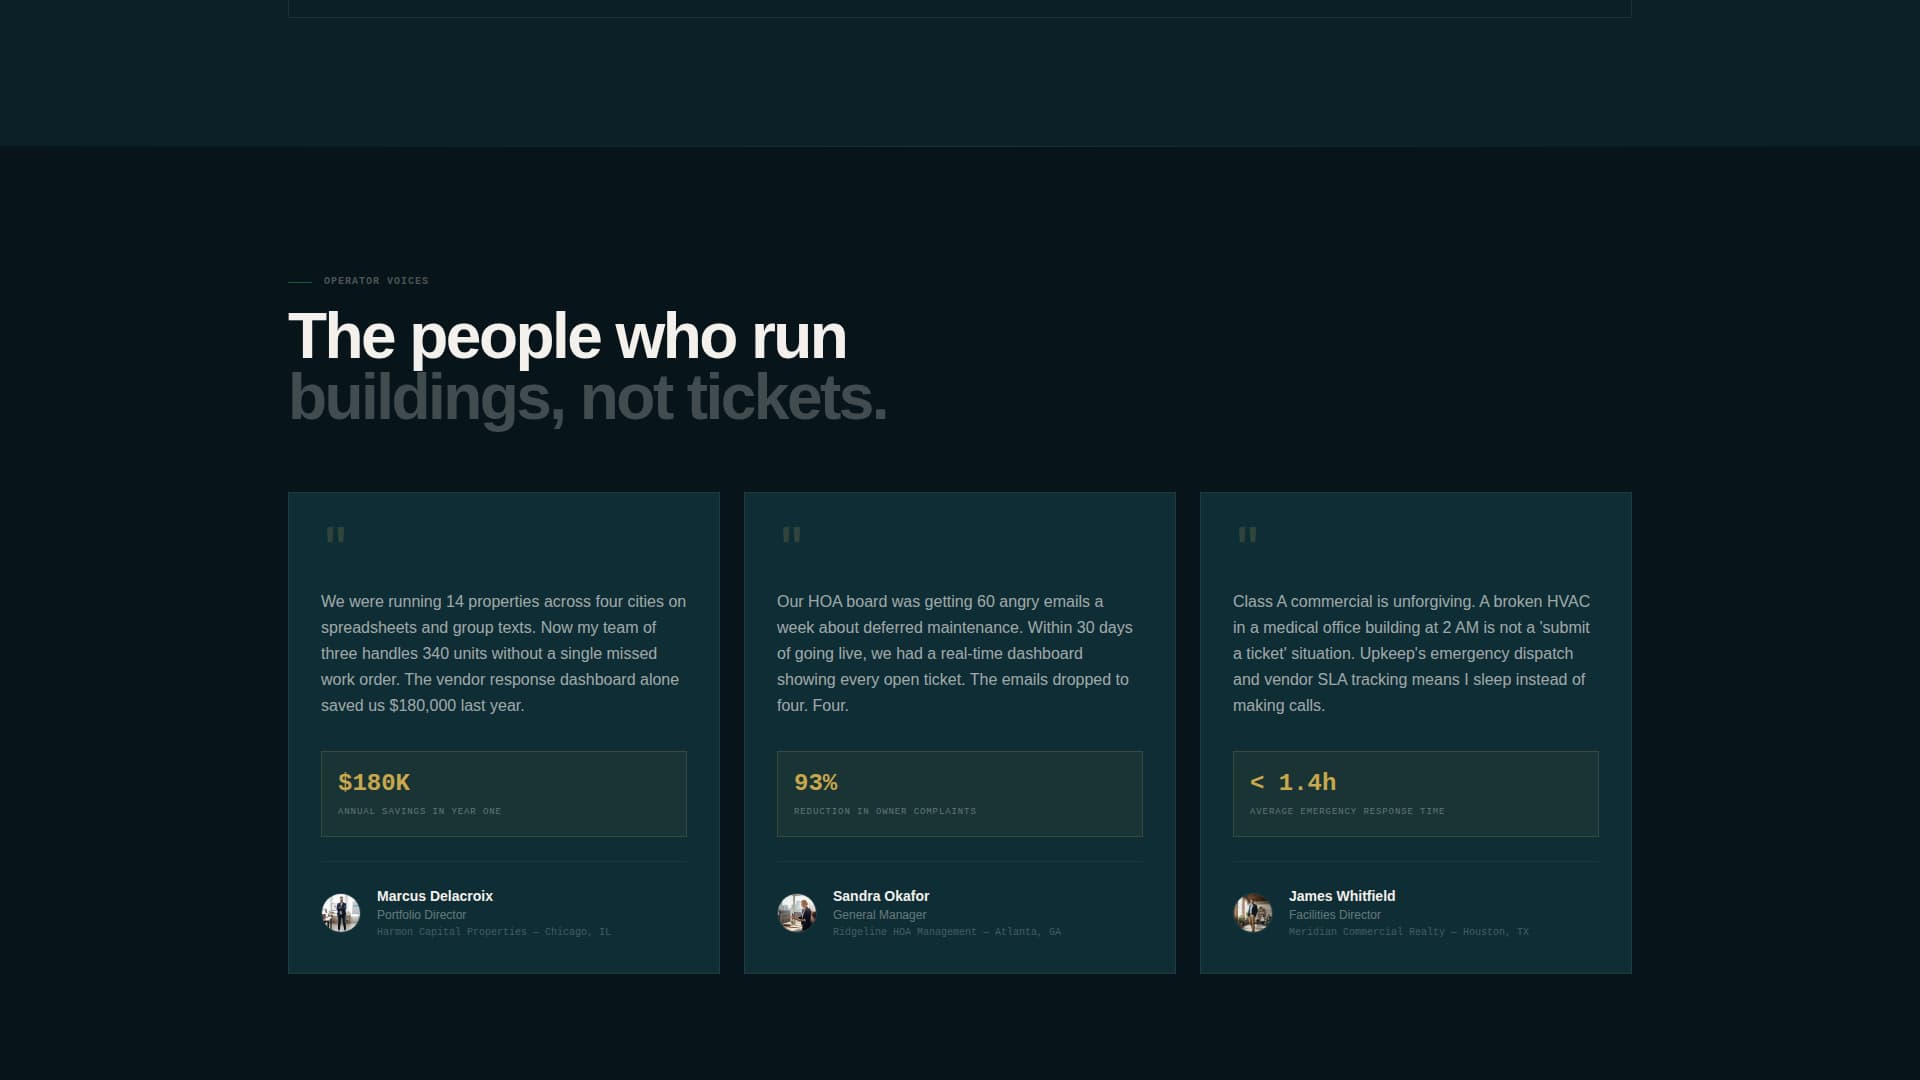
Task: Click the OPERATOR VOICES section label
Action: click(x=375, y=281)
